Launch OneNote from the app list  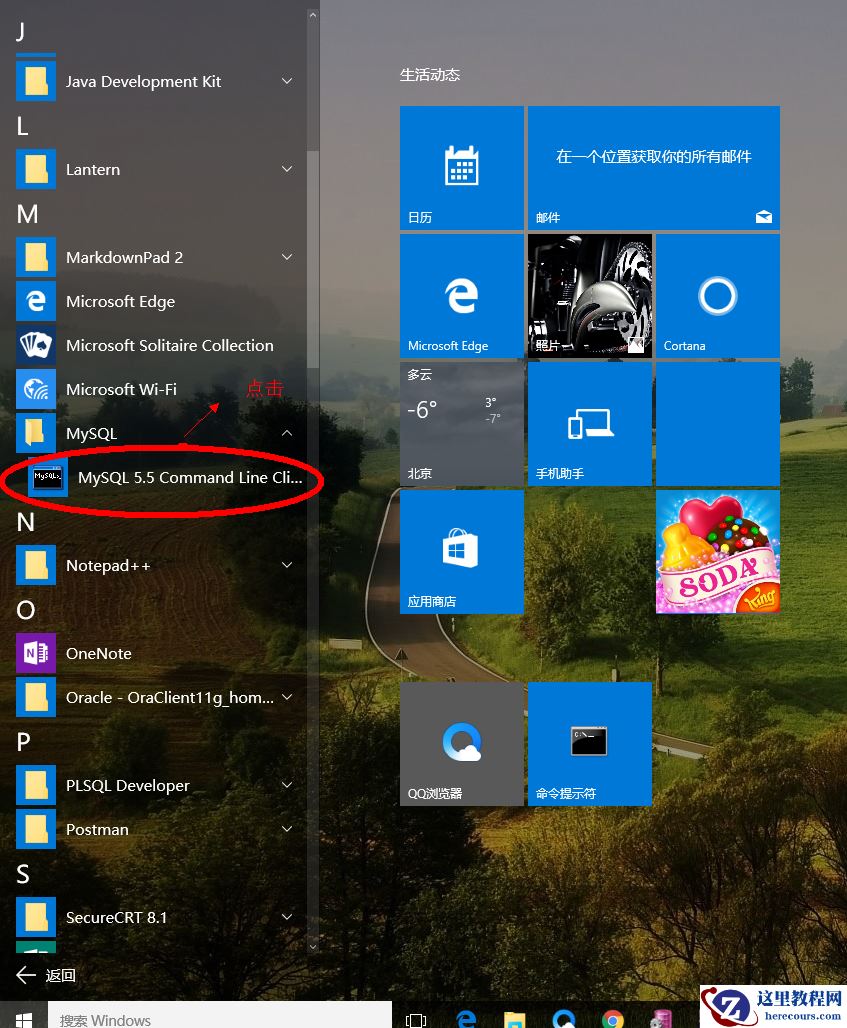[98, 654]
